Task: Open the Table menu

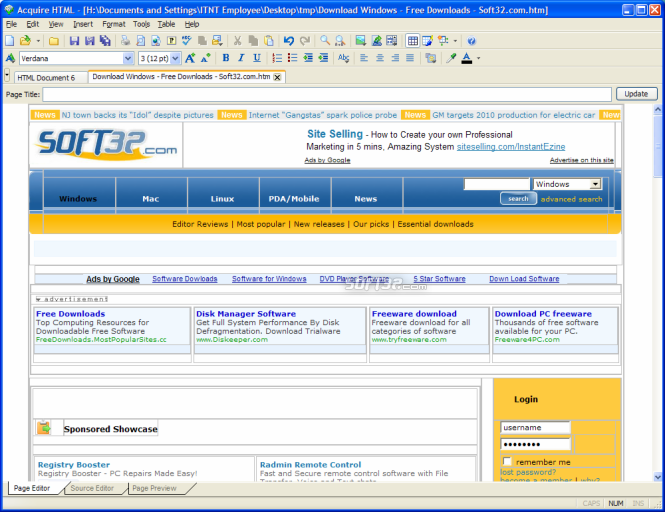Action: 166,24
